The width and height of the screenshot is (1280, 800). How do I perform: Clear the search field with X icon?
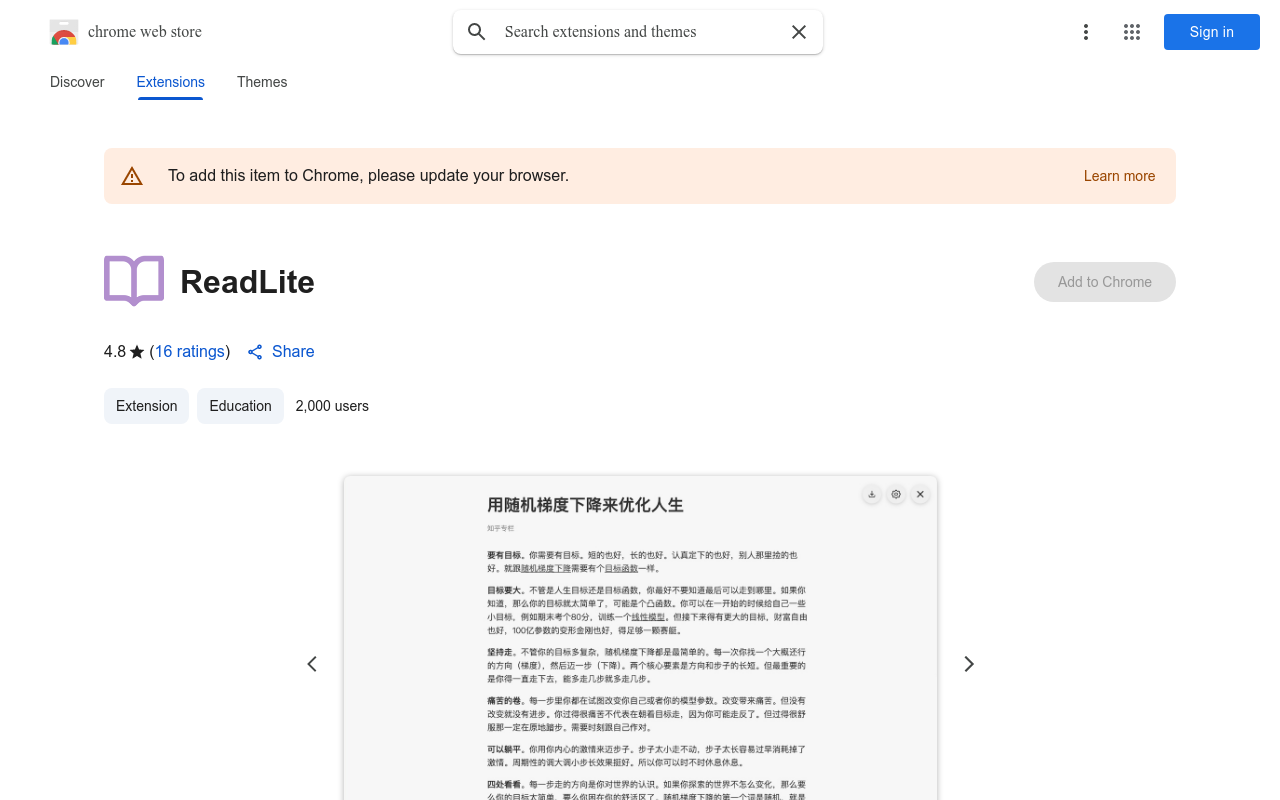pos(799,32)
